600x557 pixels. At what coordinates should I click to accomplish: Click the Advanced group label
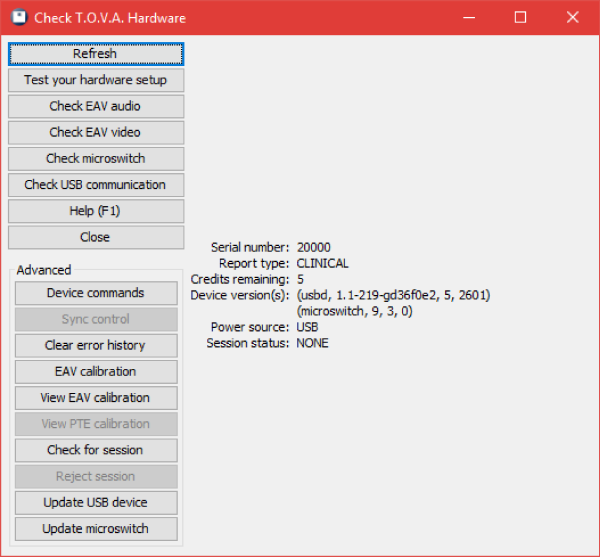pyautogui.click(x=44, y=270)
